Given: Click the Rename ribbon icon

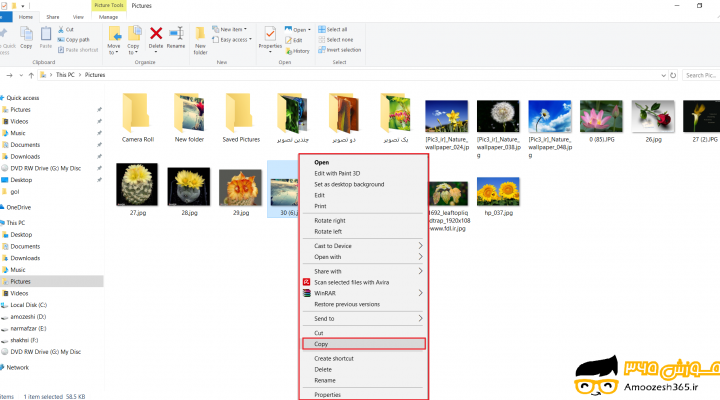Looking at the screenshot, I should (176, 38).
